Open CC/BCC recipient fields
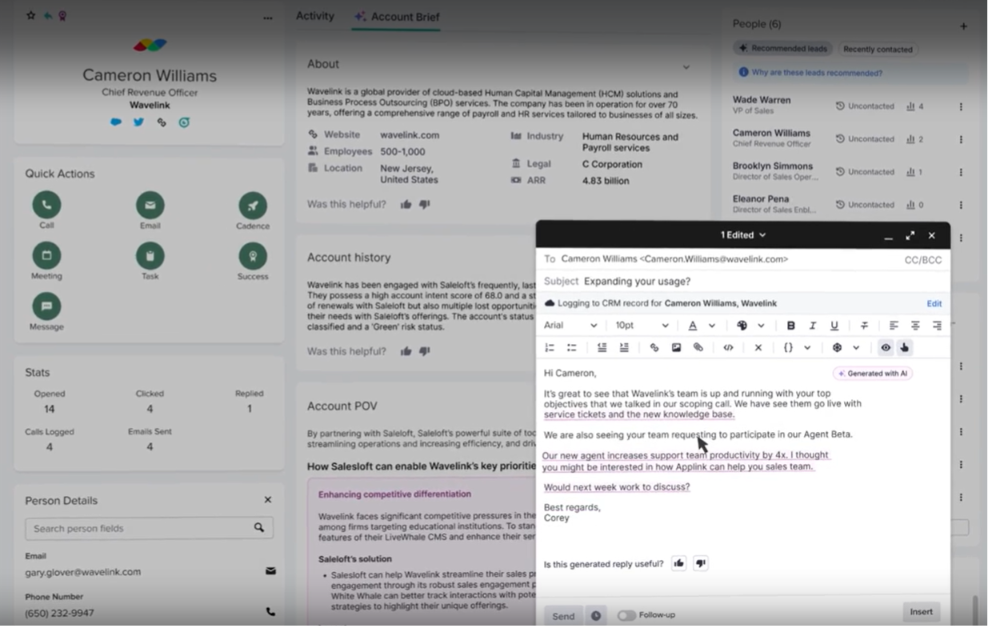The height and width of the screenshot is (626, 988). (923, 260)
